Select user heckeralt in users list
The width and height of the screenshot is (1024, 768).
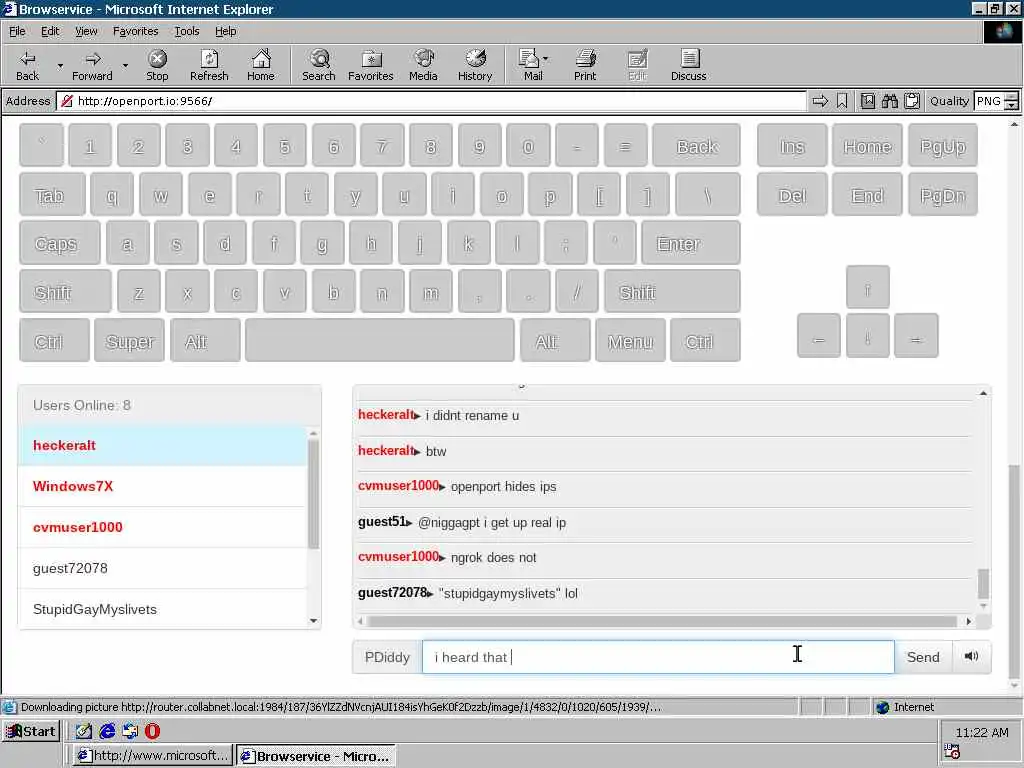coord(163,445)
